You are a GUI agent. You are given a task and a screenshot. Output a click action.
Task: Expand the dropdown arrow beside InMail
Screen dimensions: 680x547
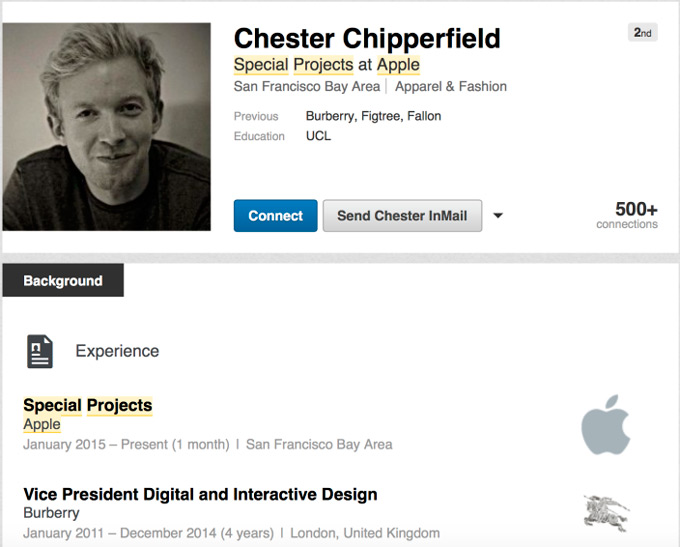(498, 216)
